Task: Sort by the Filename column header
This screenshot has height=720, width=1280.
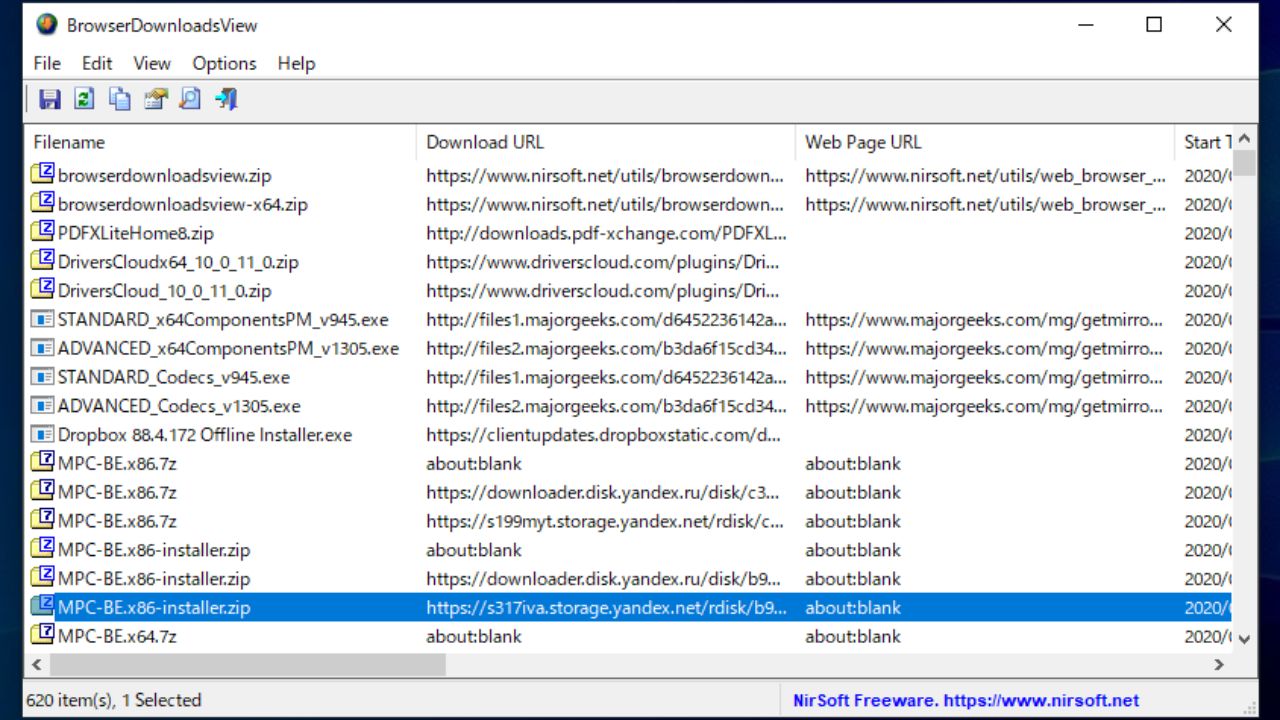Action: pyautogui.click(x=220, y=142)
